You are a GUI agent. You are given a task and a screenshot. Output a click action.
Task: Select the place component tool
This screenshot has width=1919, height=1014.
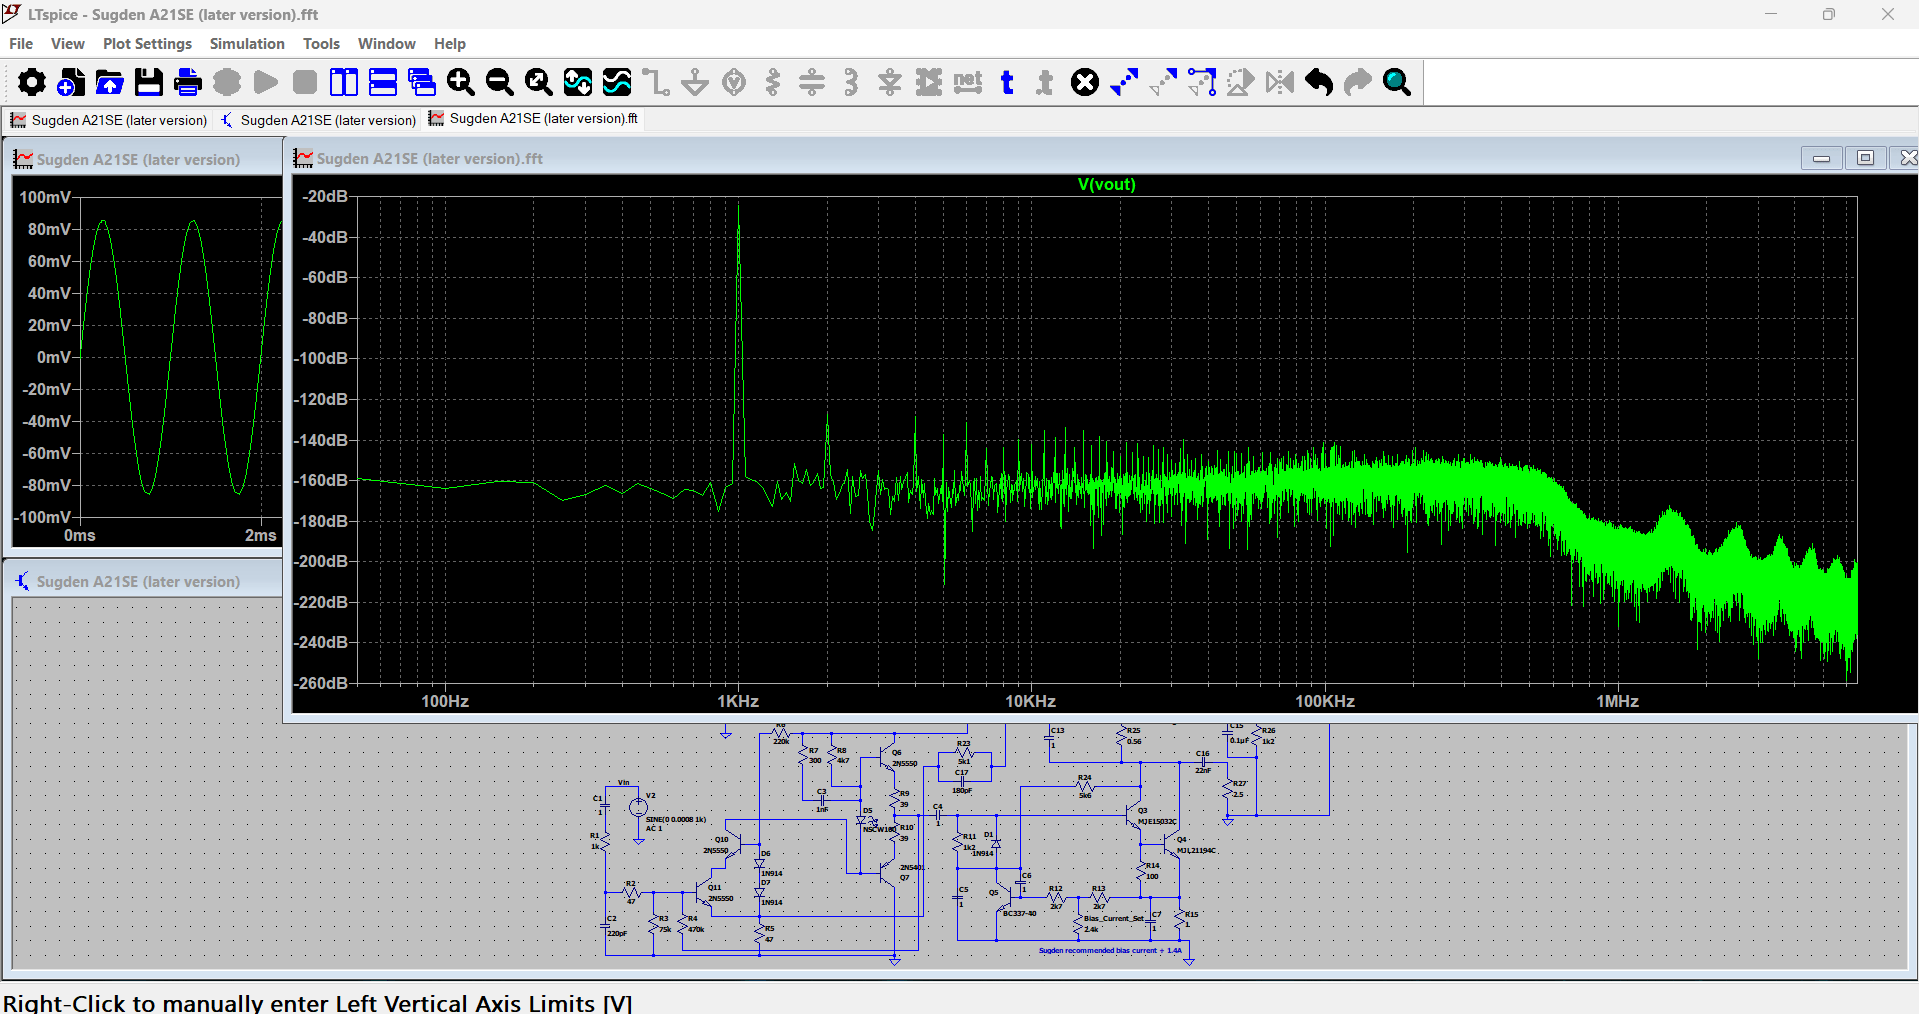929,82
